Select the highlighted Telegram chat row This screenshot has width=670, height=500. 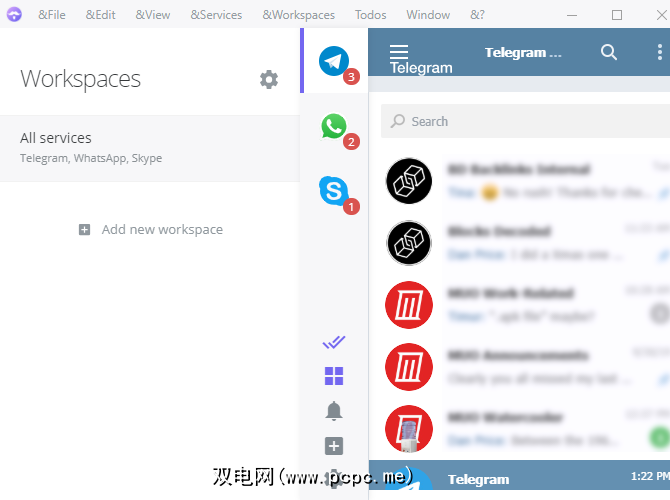point(519,475)
